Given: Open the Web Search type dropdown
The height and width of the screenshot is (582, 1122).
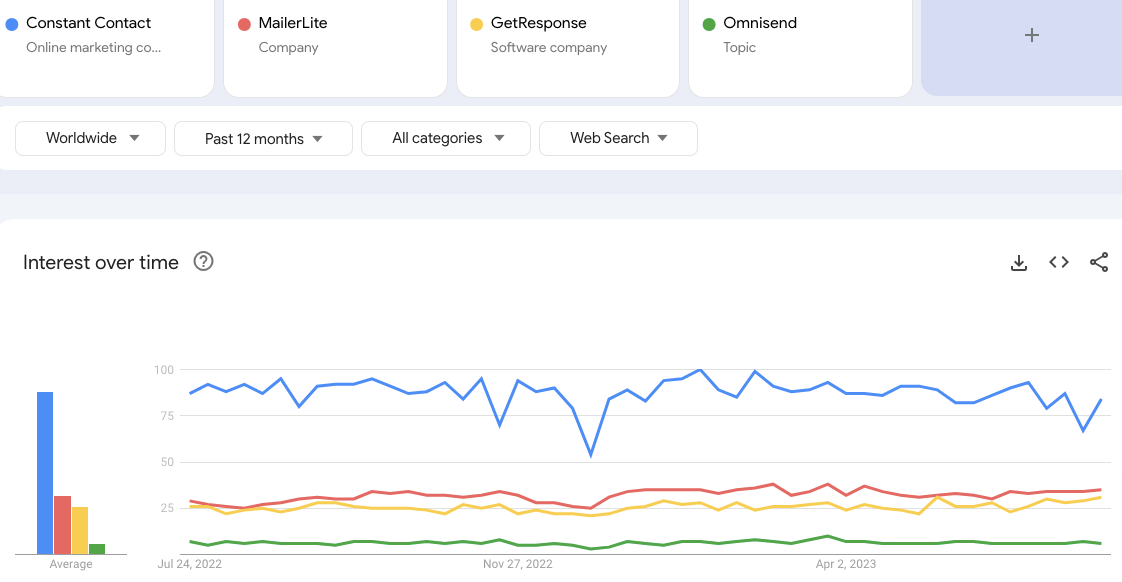Looking at the screenshot, I should [x=618, y=138].
